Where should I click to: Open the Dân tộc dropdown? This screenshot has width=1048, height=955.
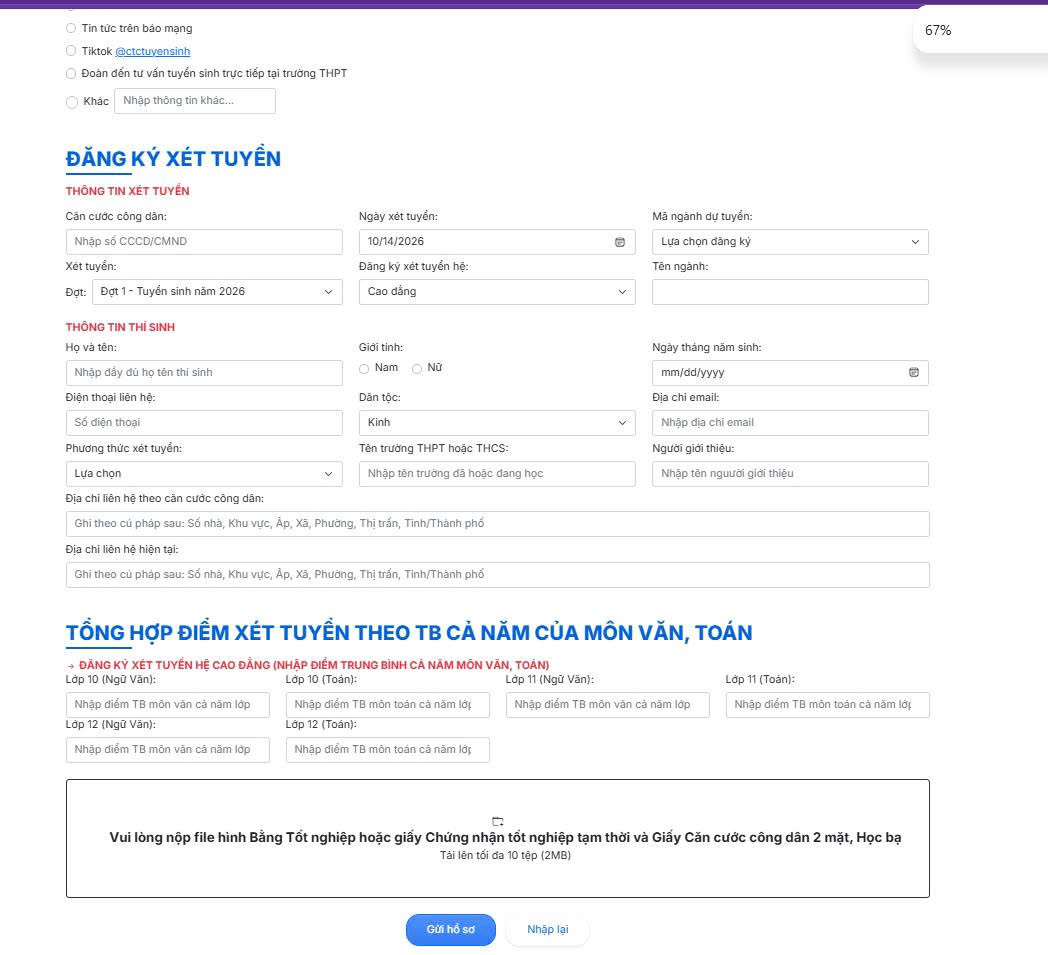click(497, 423)
